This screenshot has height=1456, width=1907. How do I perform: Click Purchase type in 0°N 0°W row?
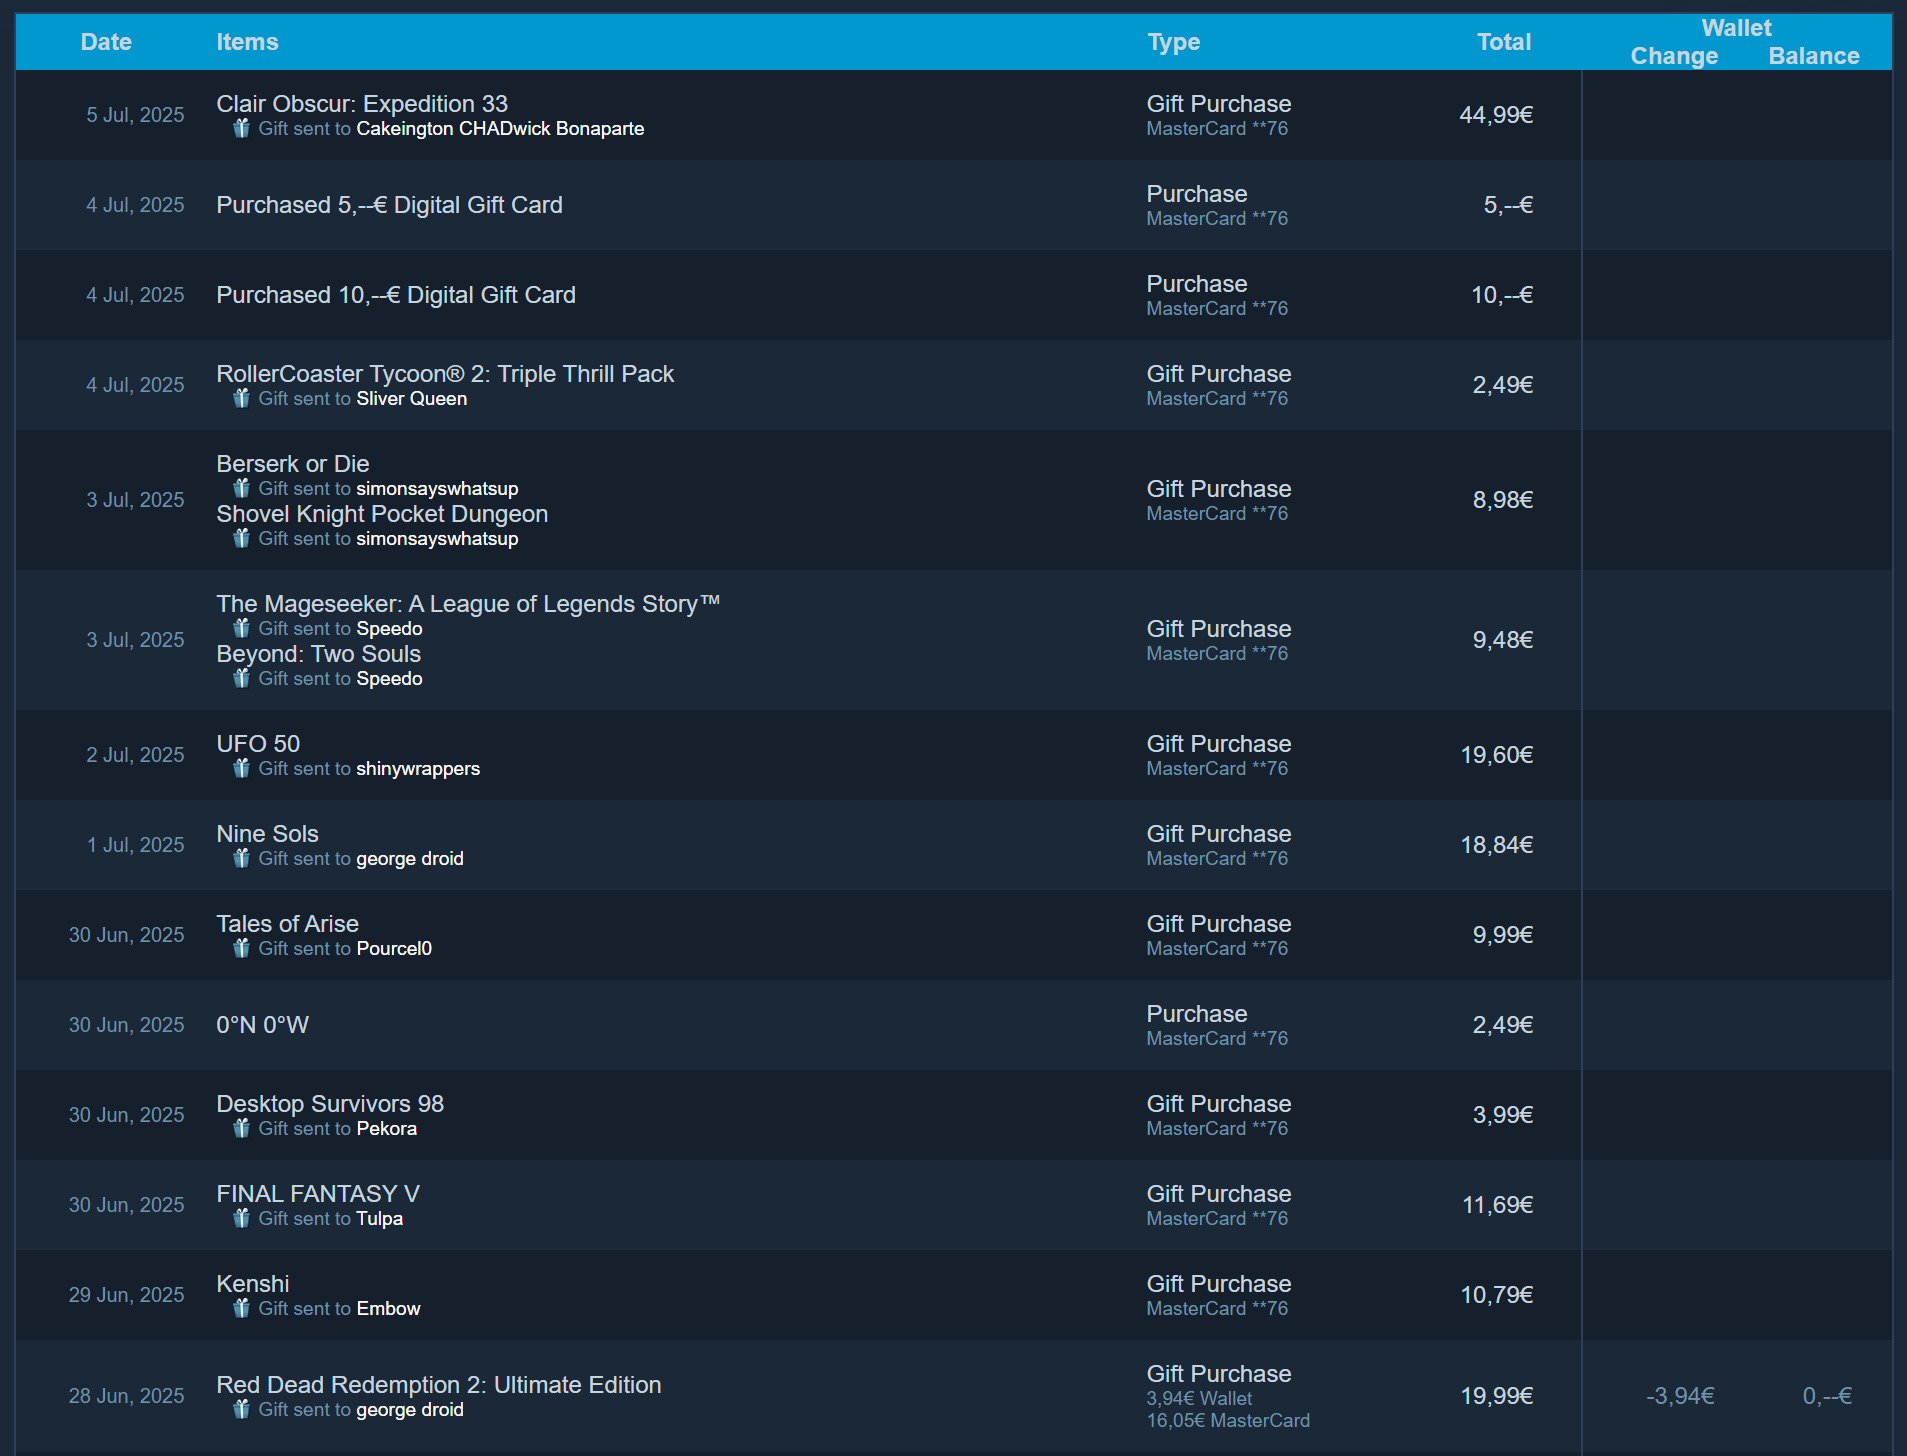[1197, 1014]
